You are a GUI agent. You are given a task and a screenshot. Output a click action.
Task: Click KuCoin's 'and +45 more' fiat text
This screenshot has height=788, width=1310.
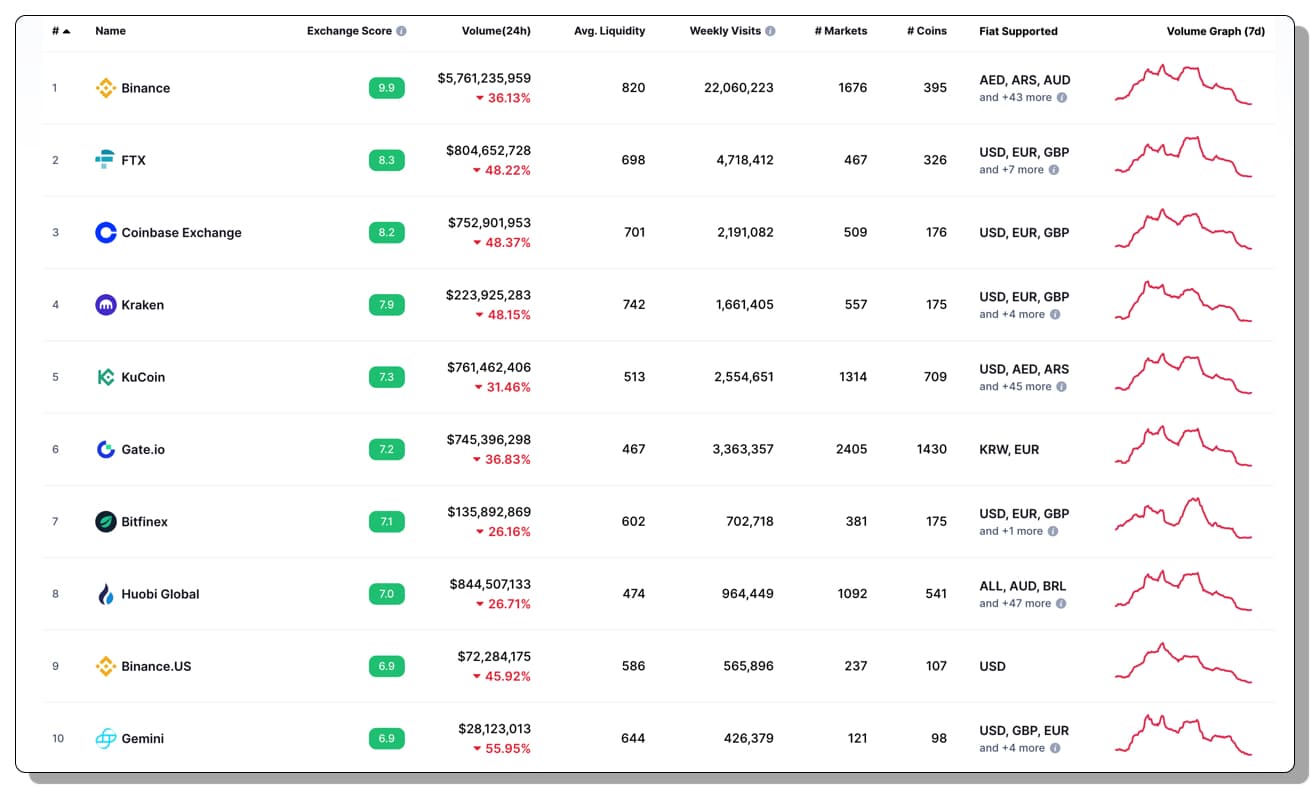(x=1015, y=386)
